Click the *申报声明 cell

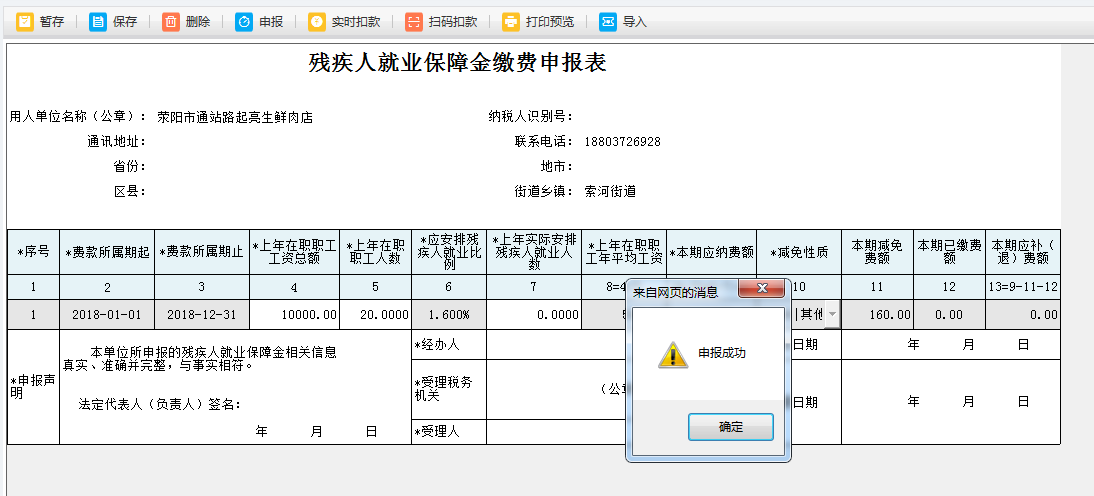[33, 387]
